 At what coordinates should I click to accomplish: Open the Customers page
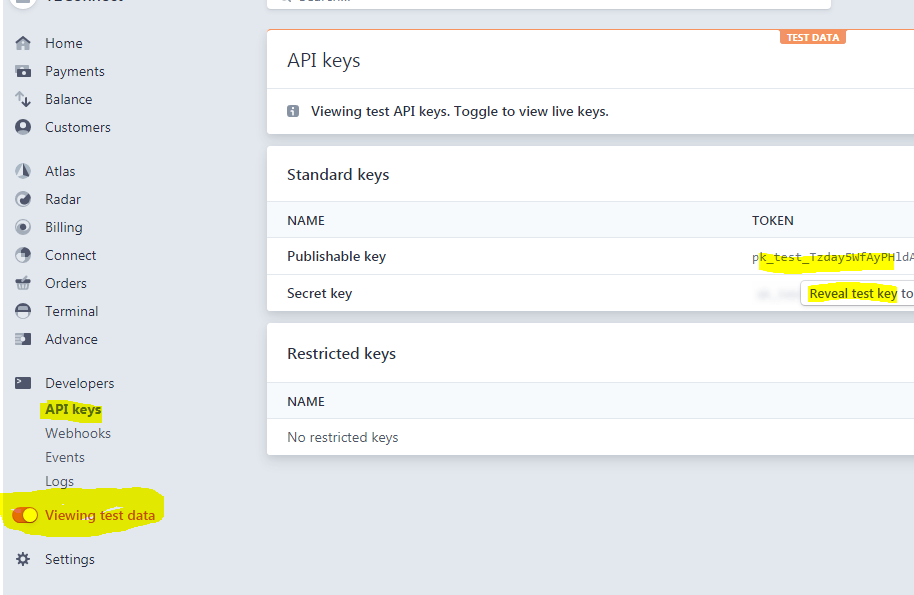[x=78, y=127]
